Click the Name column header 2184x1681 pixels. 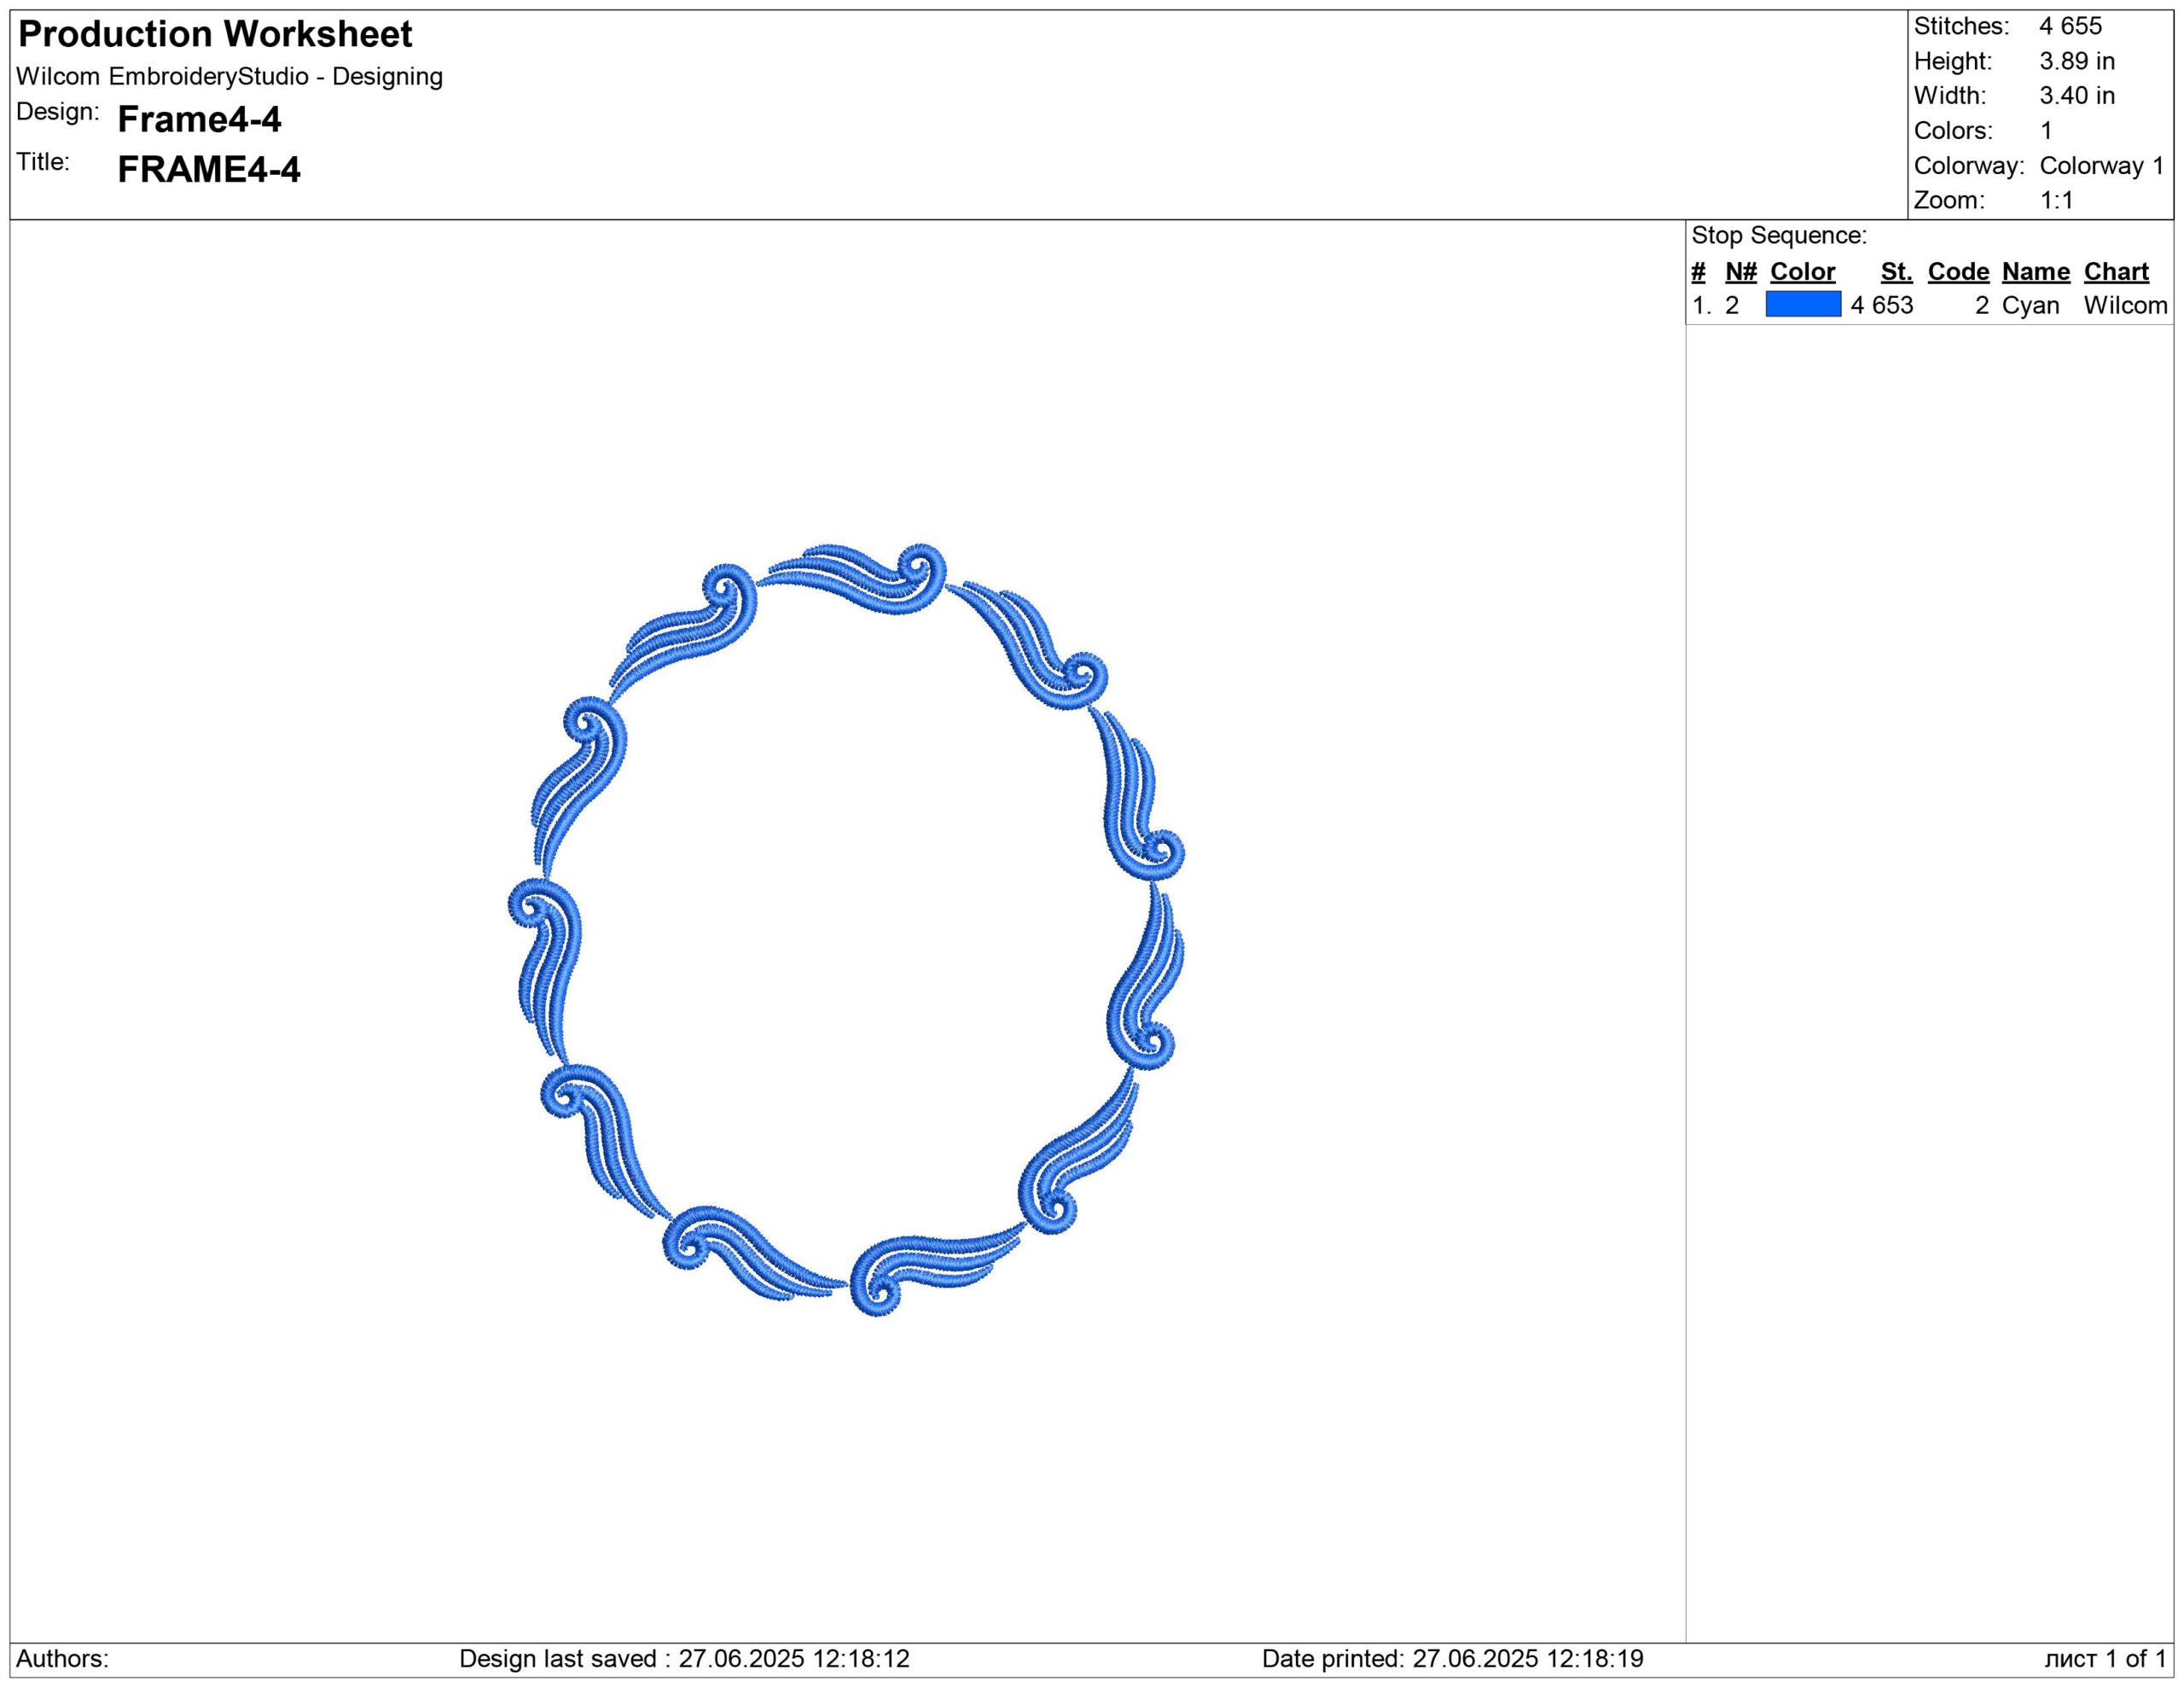2035,272
